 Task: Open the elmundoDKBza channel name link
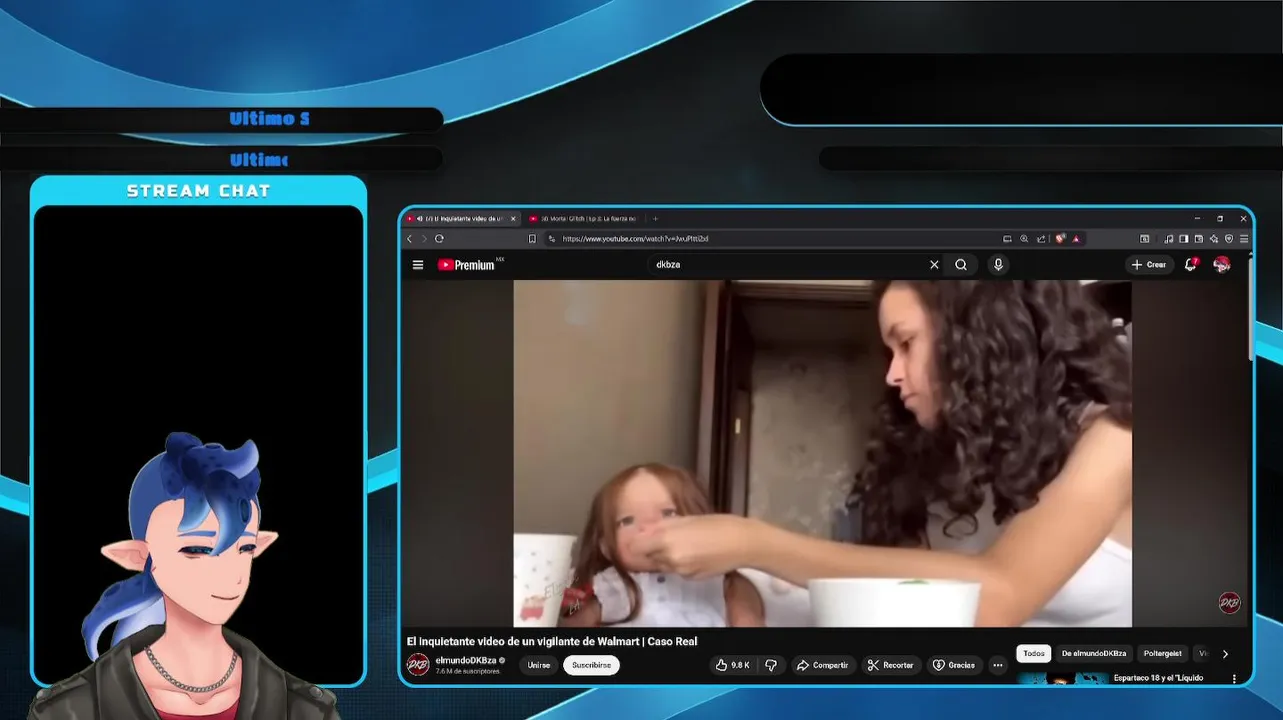(466, 660)
